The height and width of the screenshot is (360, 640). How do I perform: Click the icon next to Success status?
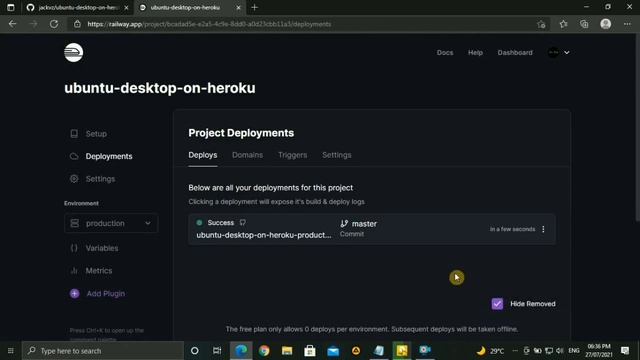tap(243, 222)
